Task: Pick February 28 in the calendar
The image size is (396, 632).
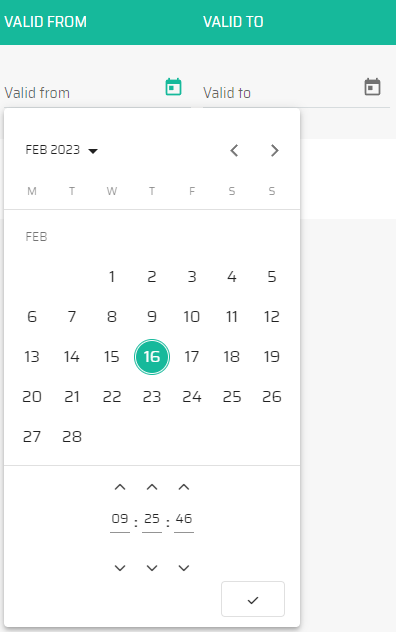Action: (72, 437)
